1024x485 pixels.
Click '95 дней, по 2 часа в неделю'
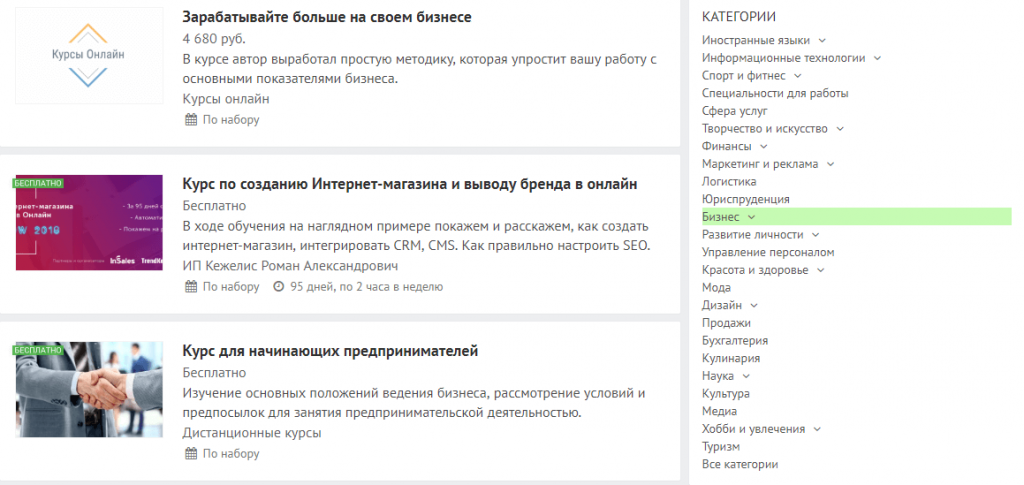tap(367, 287)
